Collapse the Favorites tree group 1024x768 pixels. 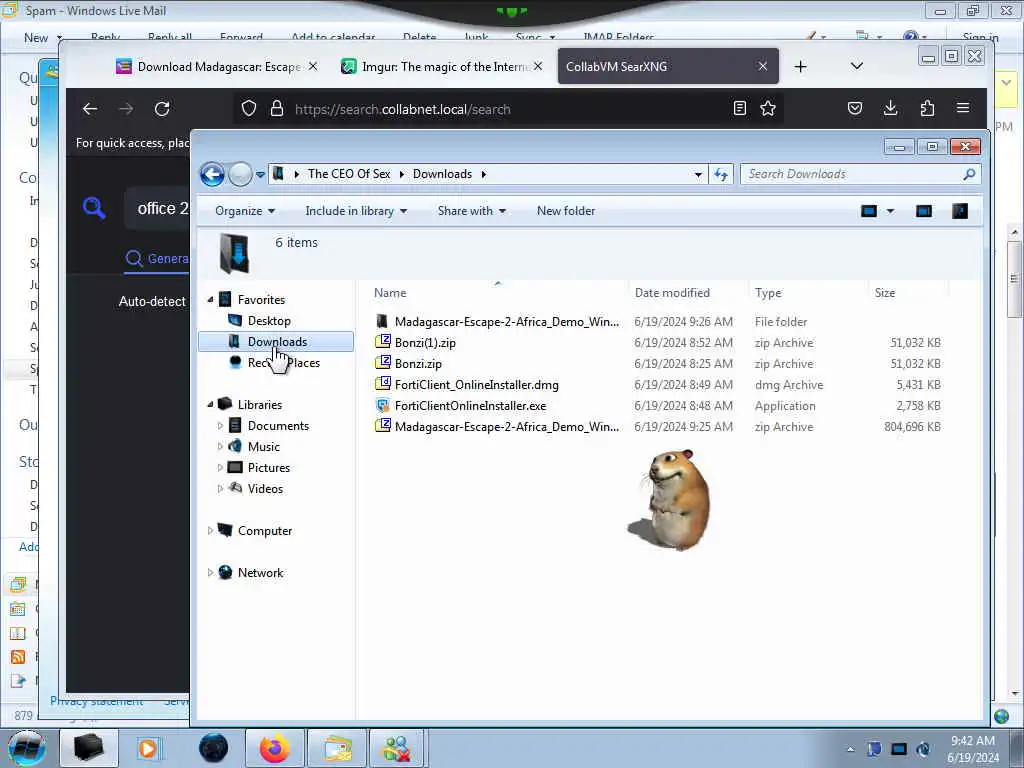(x=210, y=300)
